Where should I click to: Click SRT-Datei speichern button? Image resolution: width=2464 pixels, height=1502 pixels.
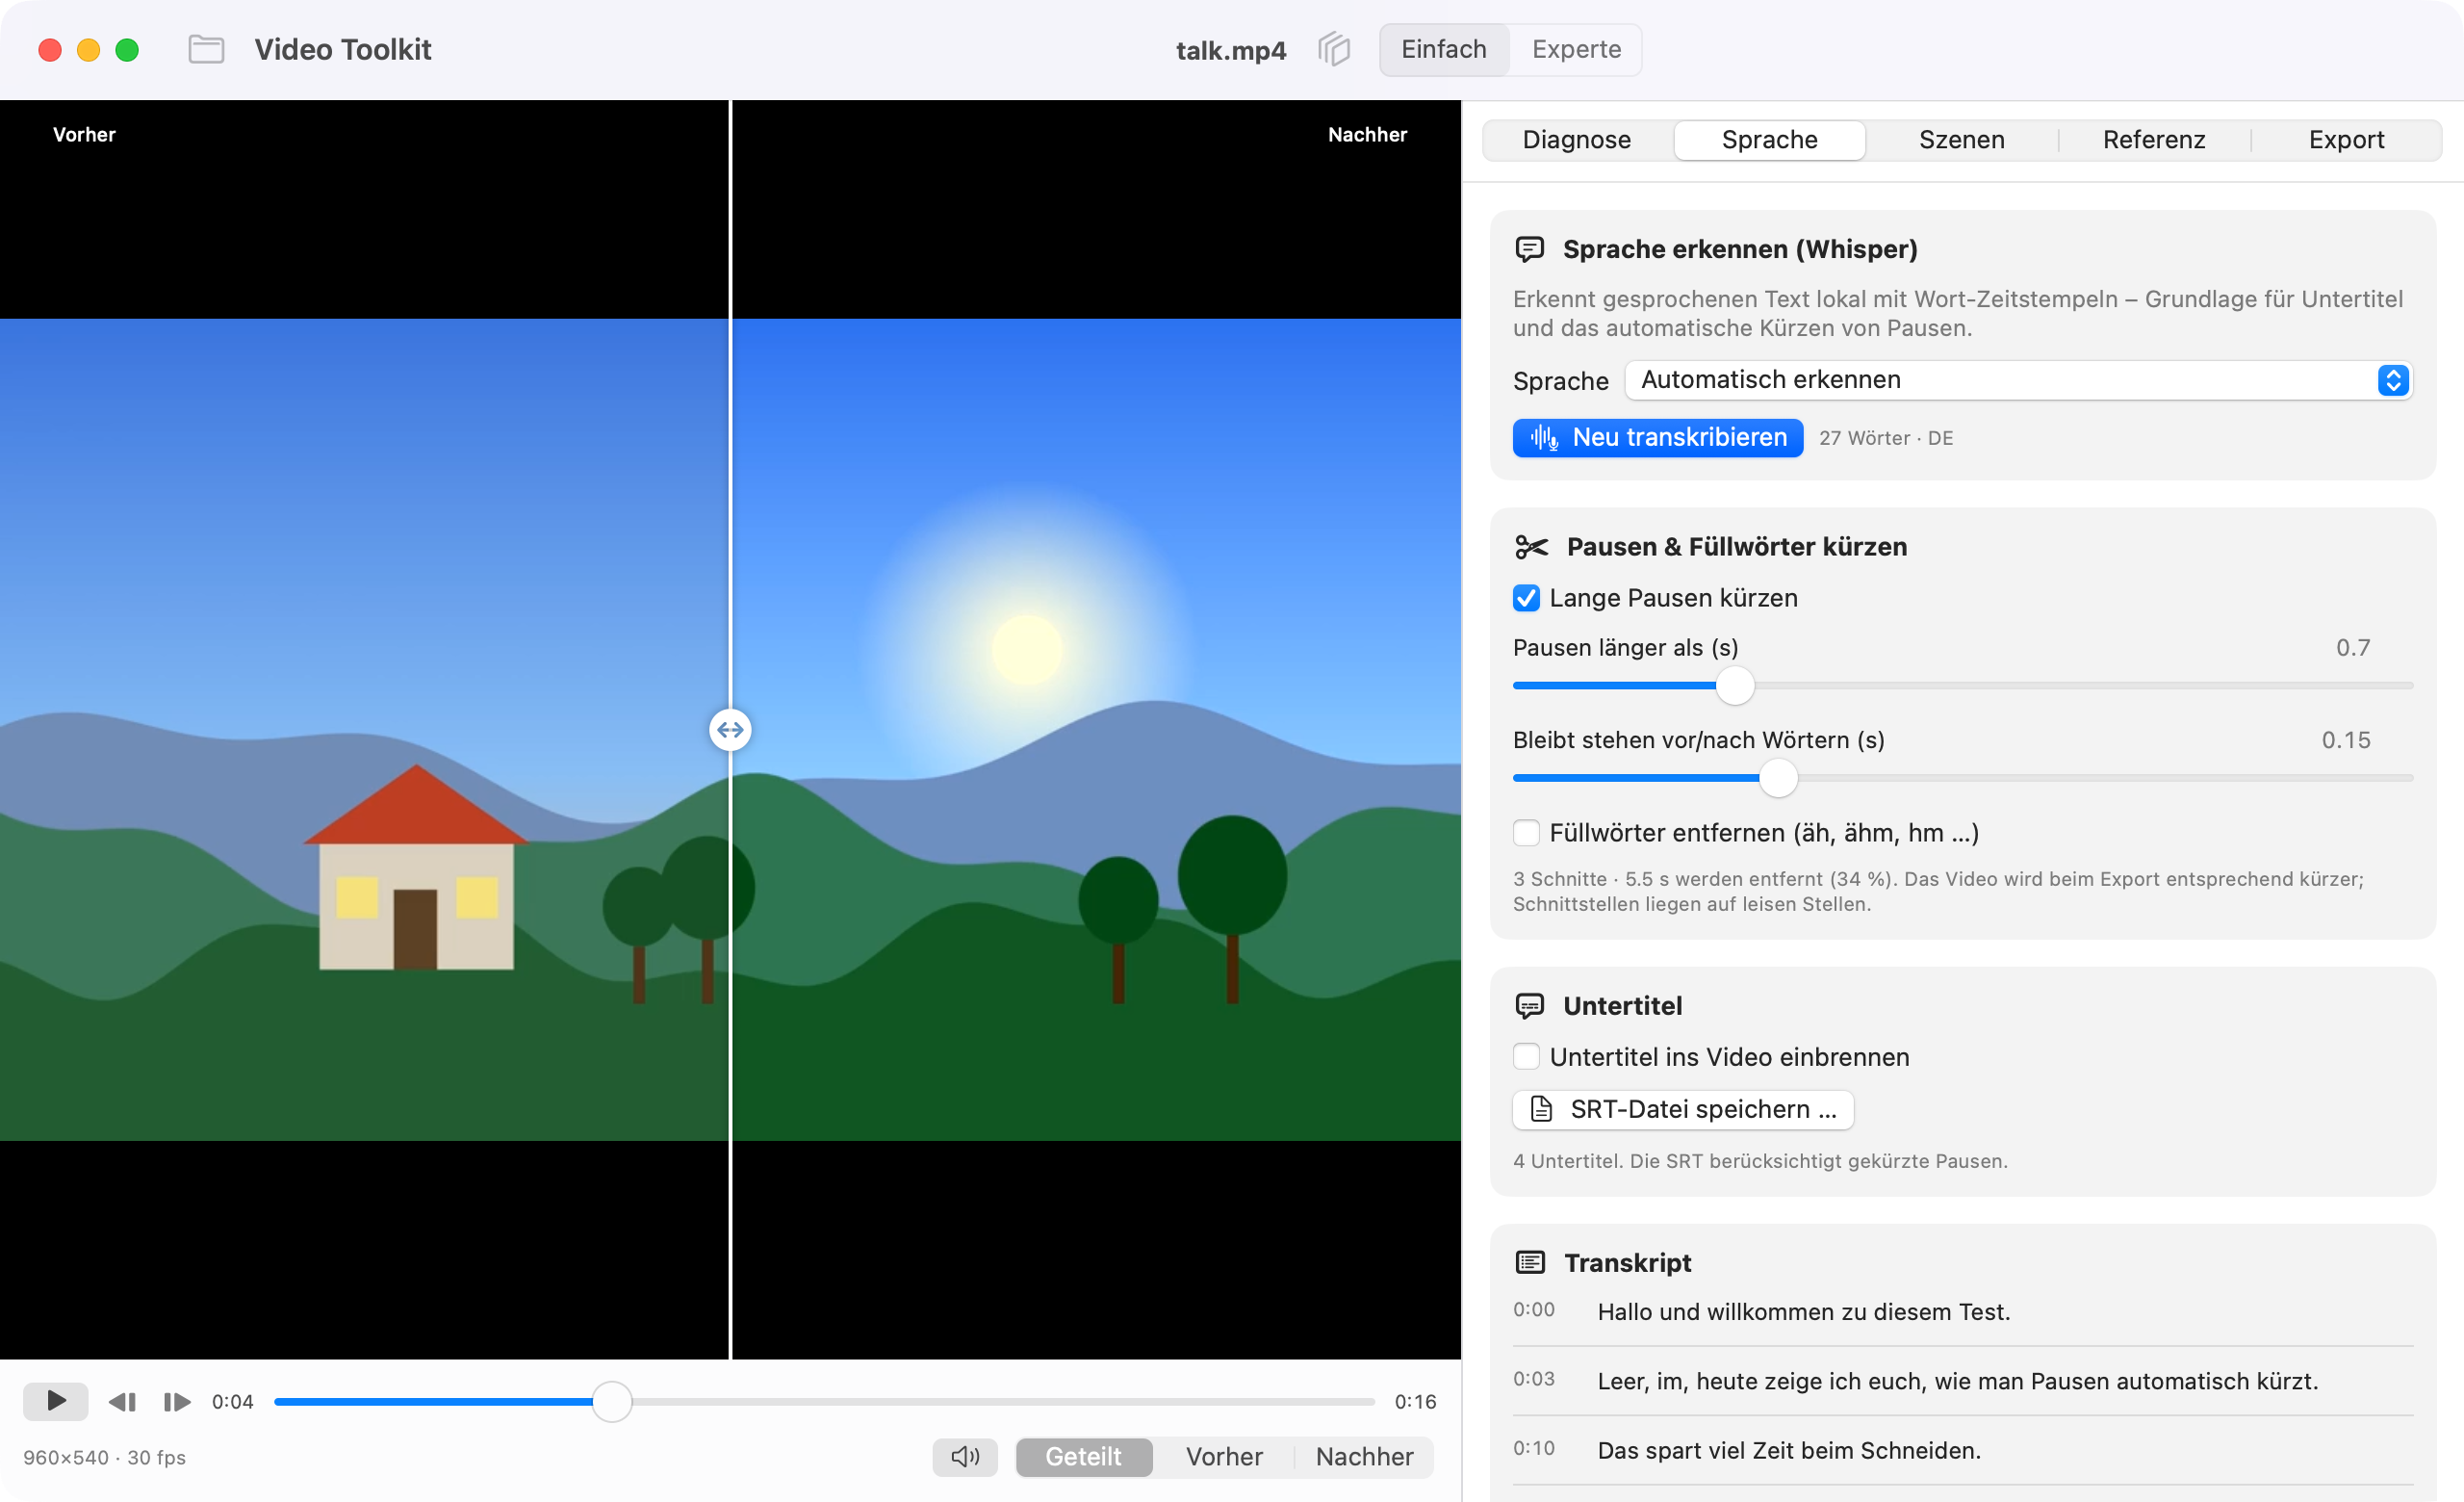click(1682, 1109)
